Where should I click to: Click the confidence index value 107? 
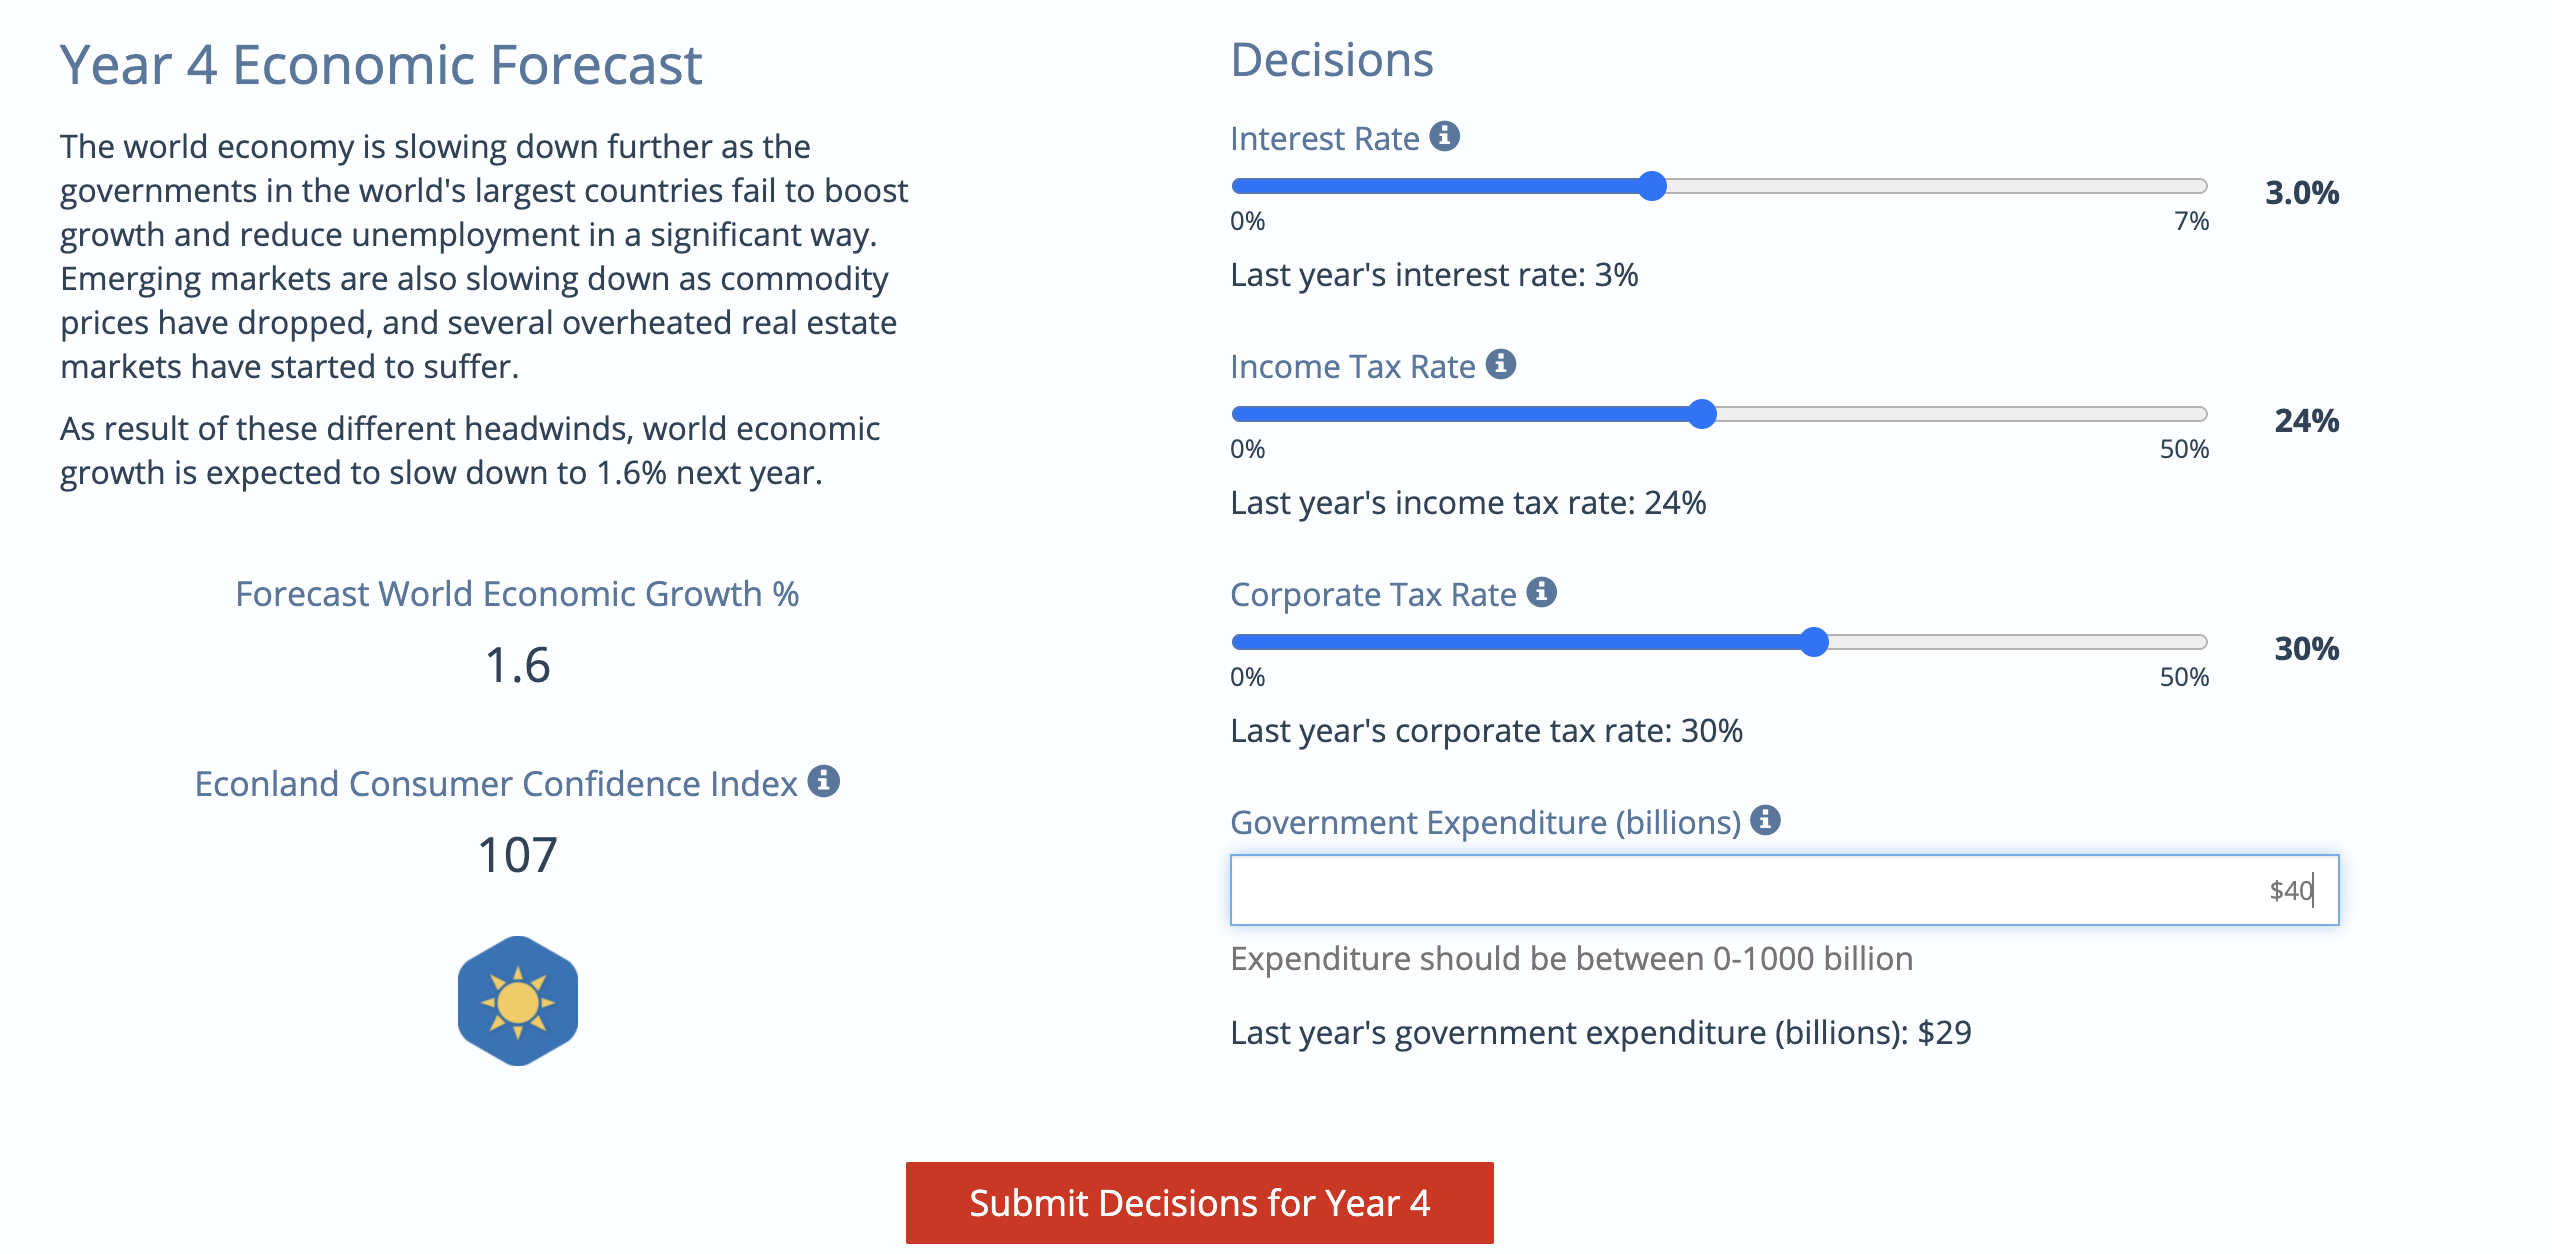pyautogui.click(x=517, y=854)
